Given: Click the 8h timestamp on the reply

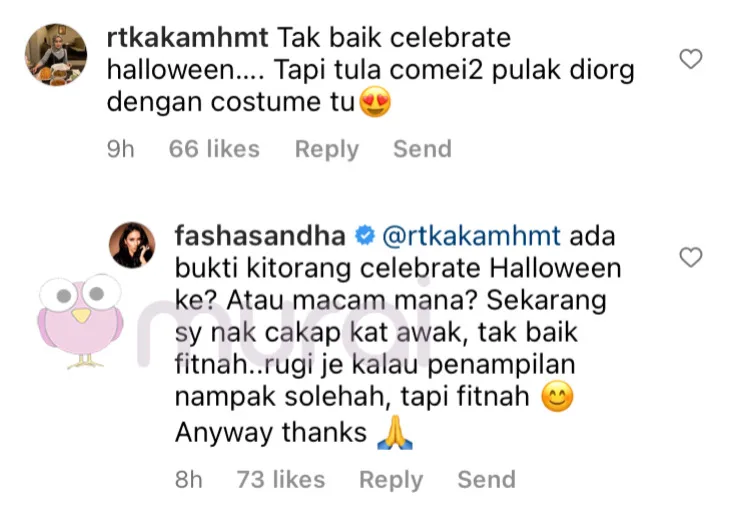Looking at the screenshot, I should pos(188,479).
